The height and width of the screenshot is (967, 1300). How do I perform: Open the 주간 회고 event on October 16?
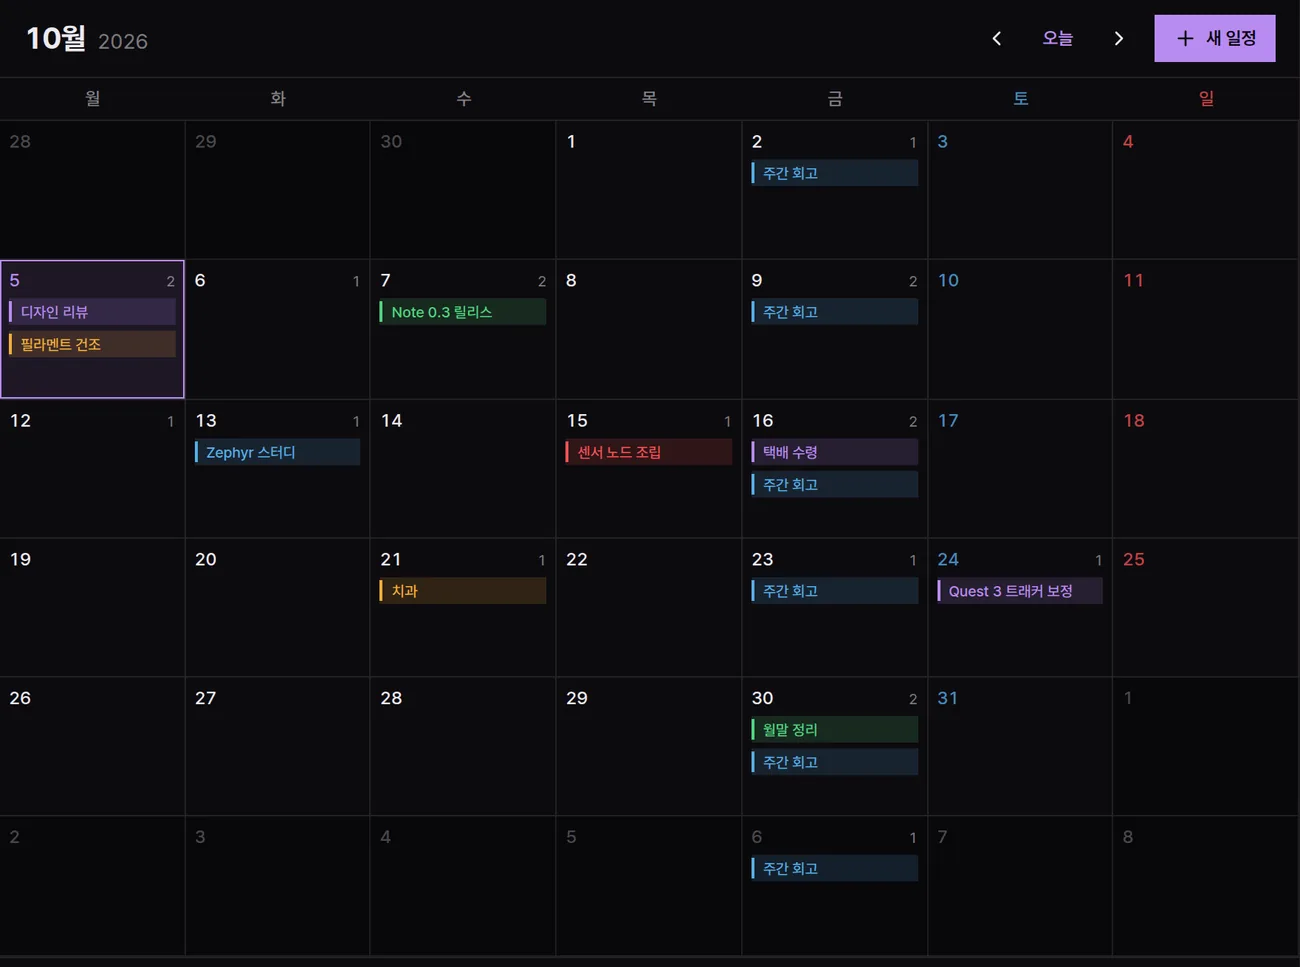click(834, 484)
